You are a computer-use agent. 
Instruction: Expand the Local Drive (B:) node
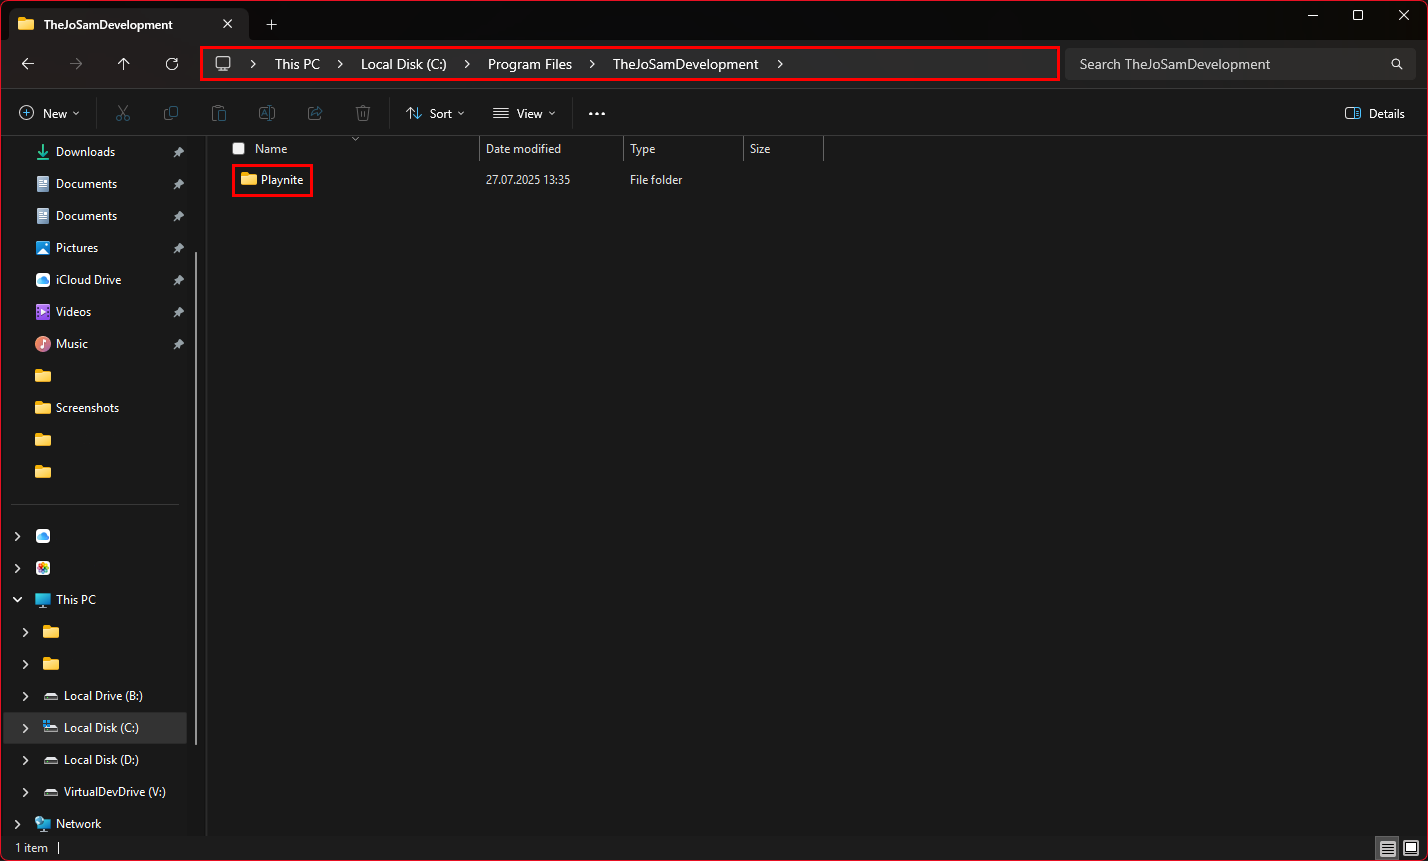point(25,695)
